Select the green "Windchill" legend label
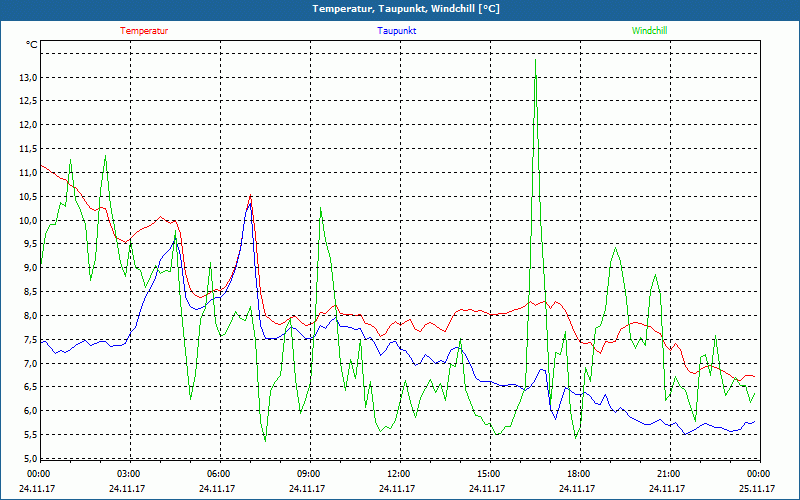 [x=649, y=31]
